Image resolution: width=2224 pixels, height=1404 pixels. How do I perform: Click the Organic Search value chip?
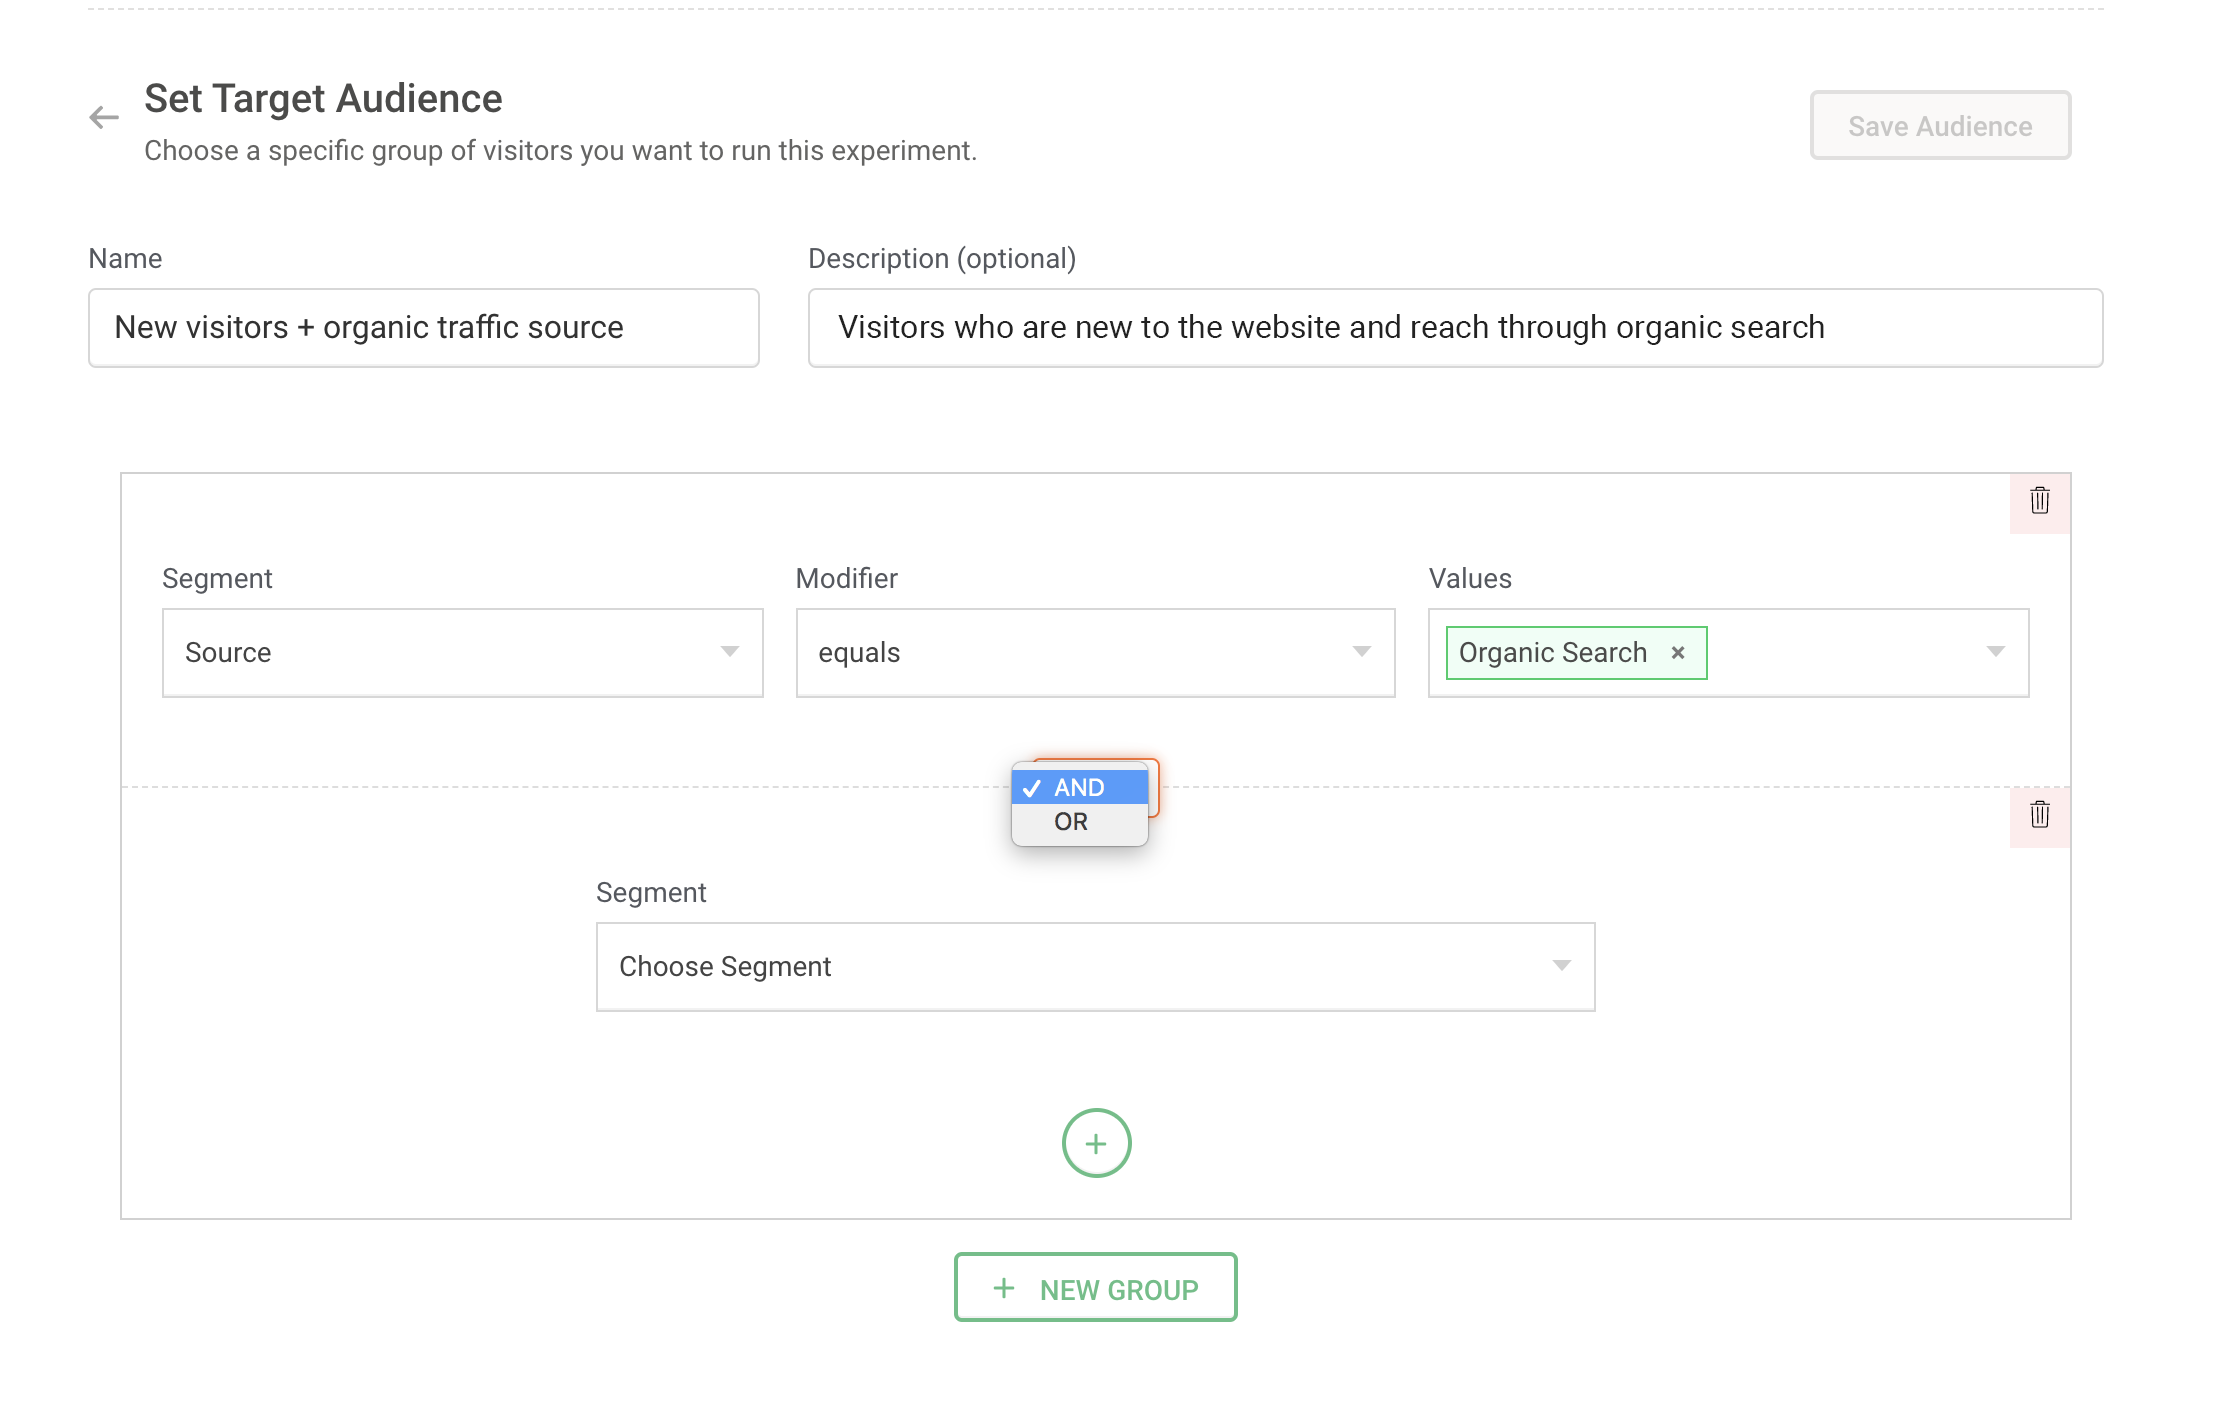tap(1552, 653)
